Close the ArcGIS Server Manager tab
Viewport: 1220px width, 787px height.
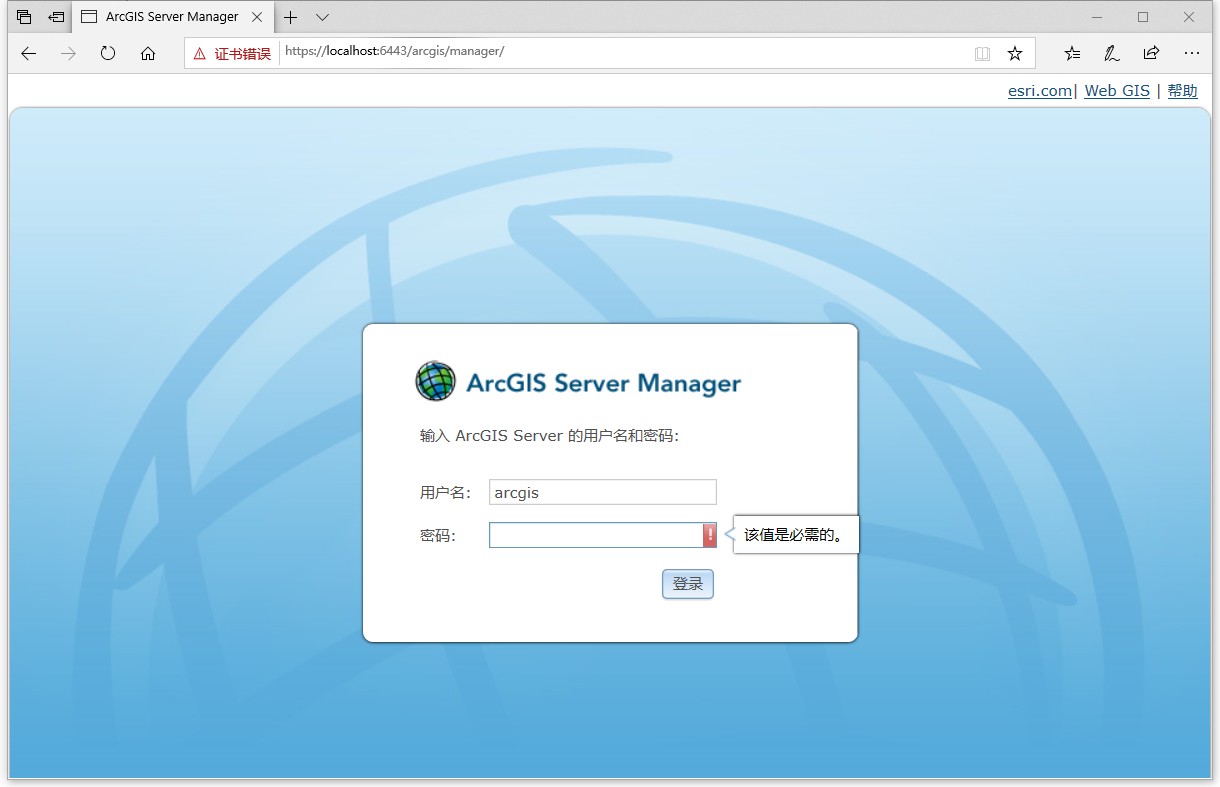(257, 17)
